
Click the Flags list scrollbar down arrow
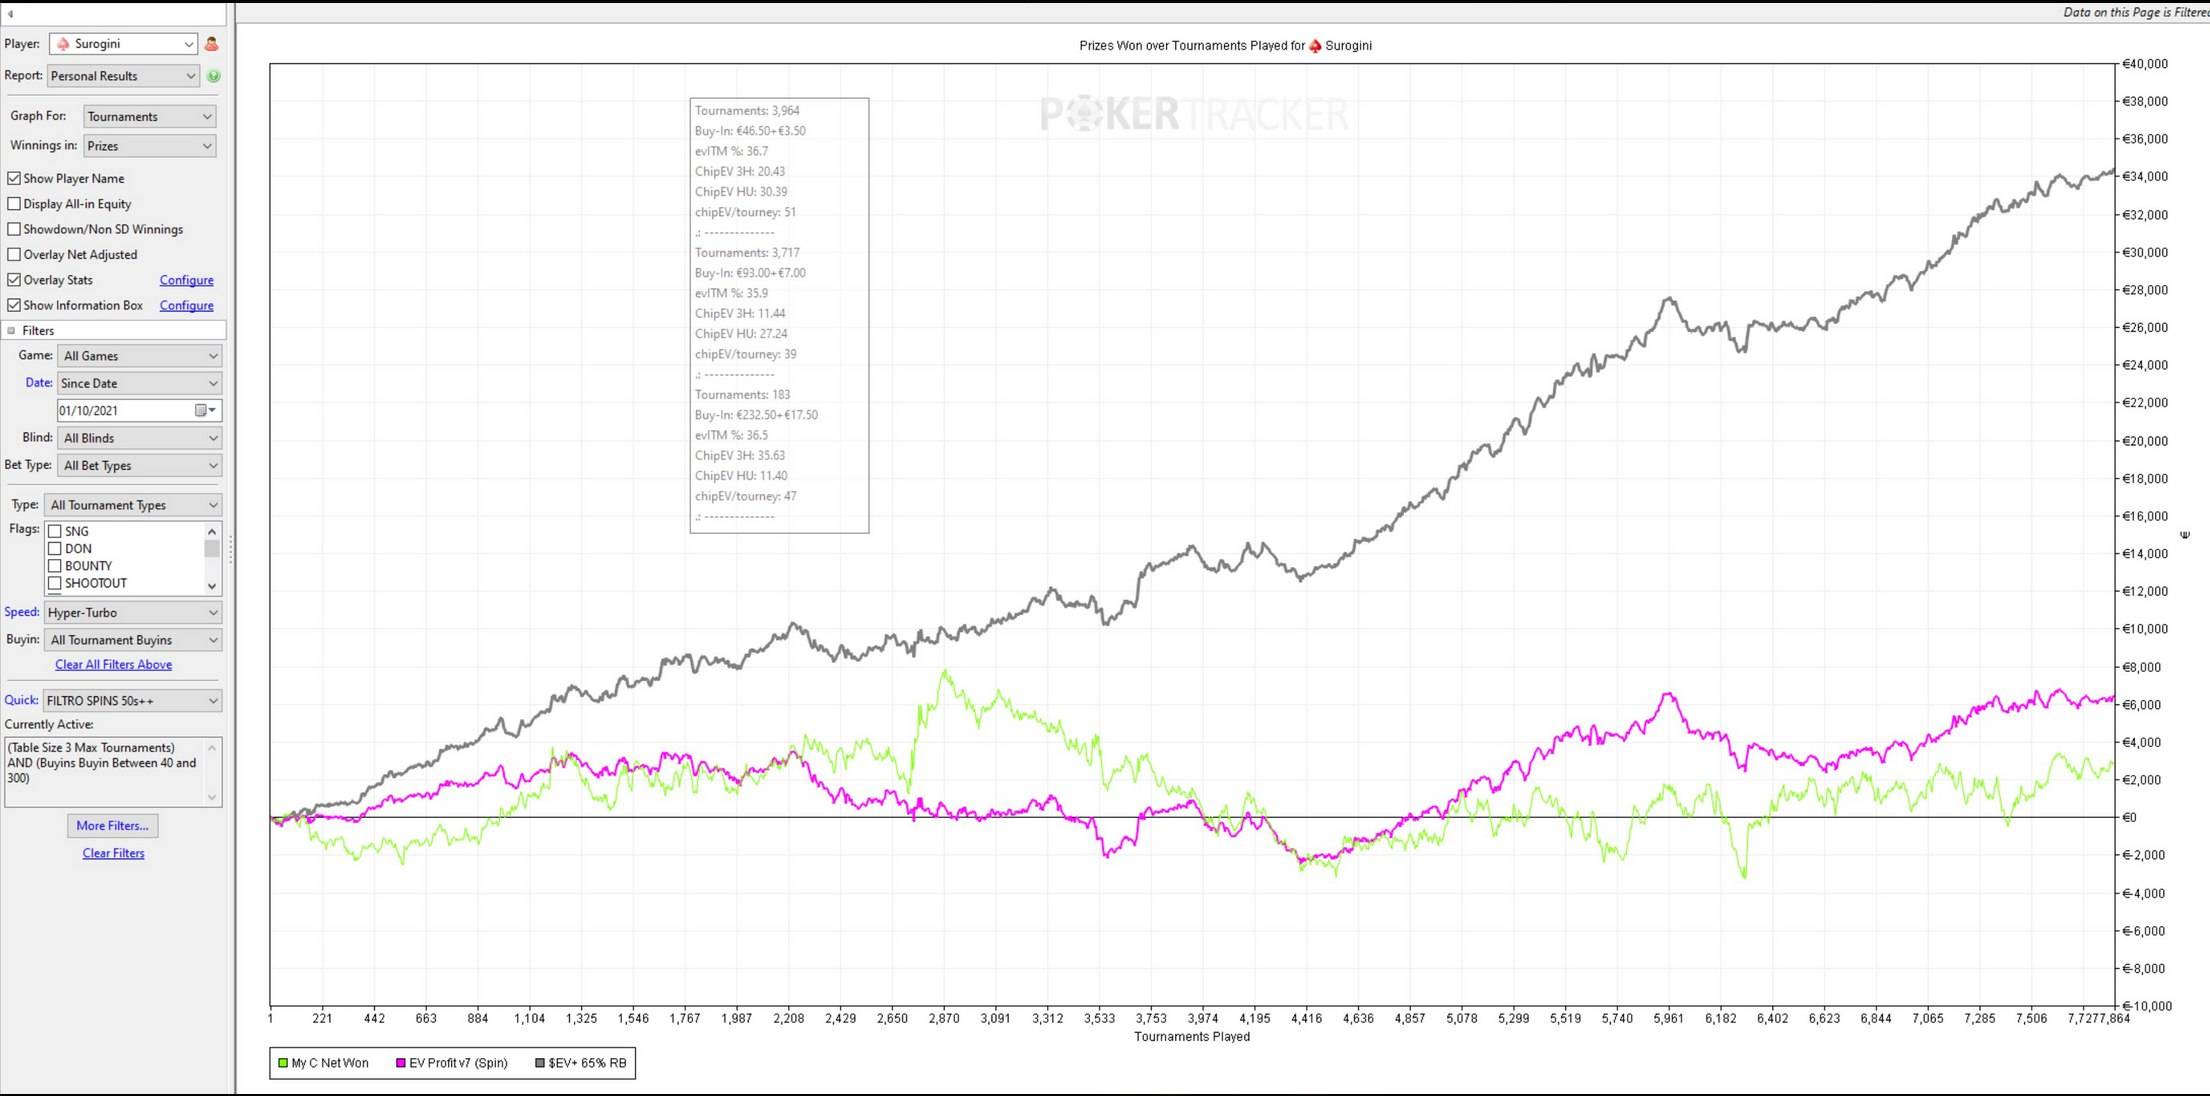(x=212, y=587)
